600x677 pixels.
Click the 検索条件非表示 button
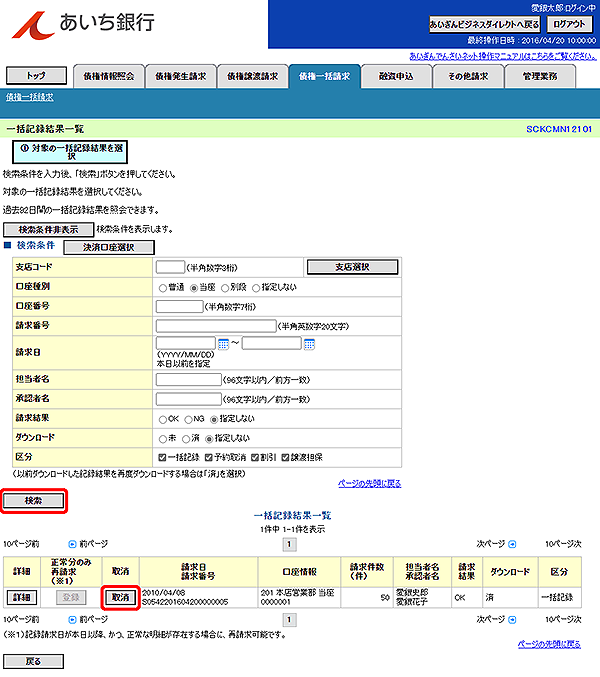tap(48, 230)
